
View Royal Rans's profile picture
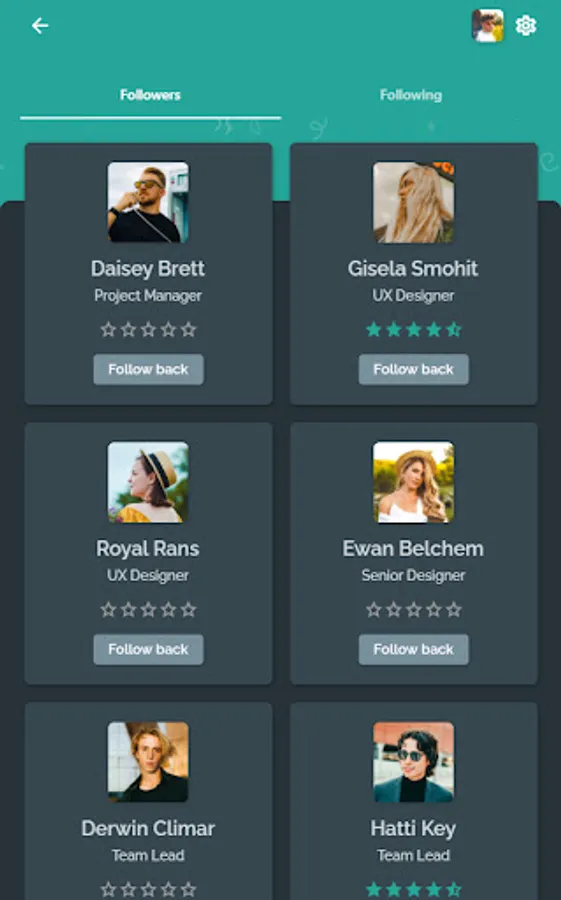click(x=148, y=482)
